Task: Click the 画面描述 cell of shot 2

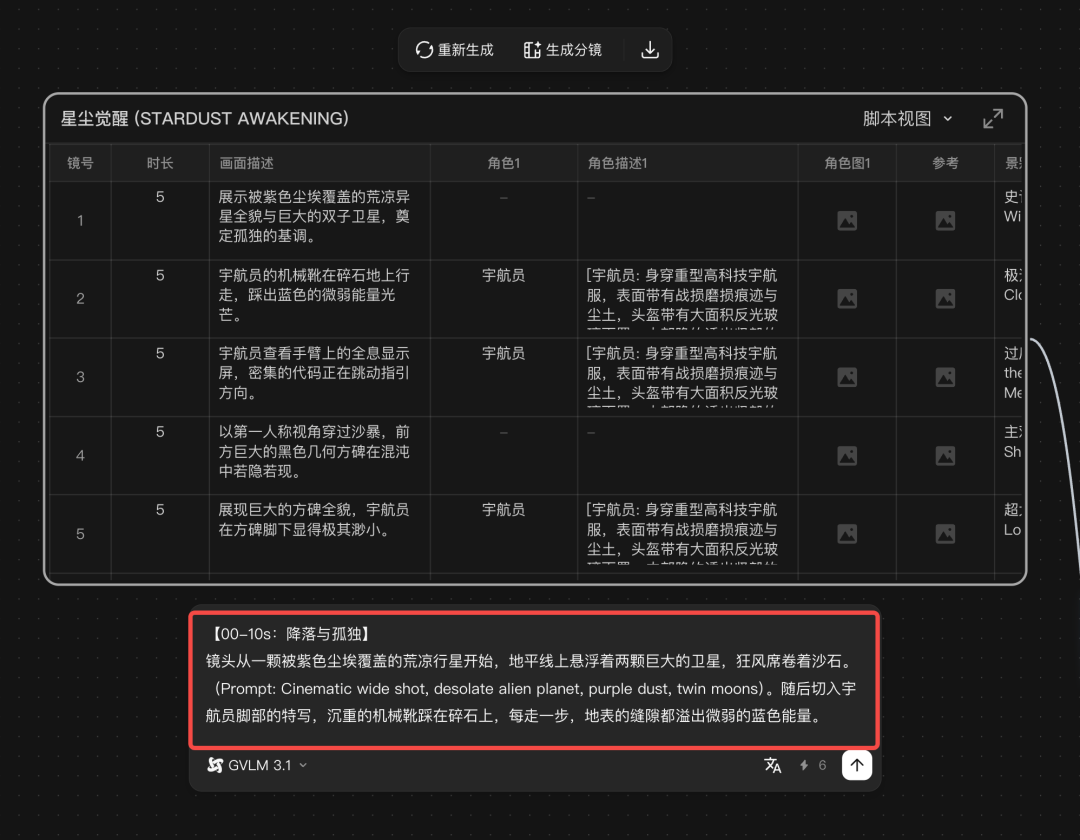Action: tap(319, 297)
